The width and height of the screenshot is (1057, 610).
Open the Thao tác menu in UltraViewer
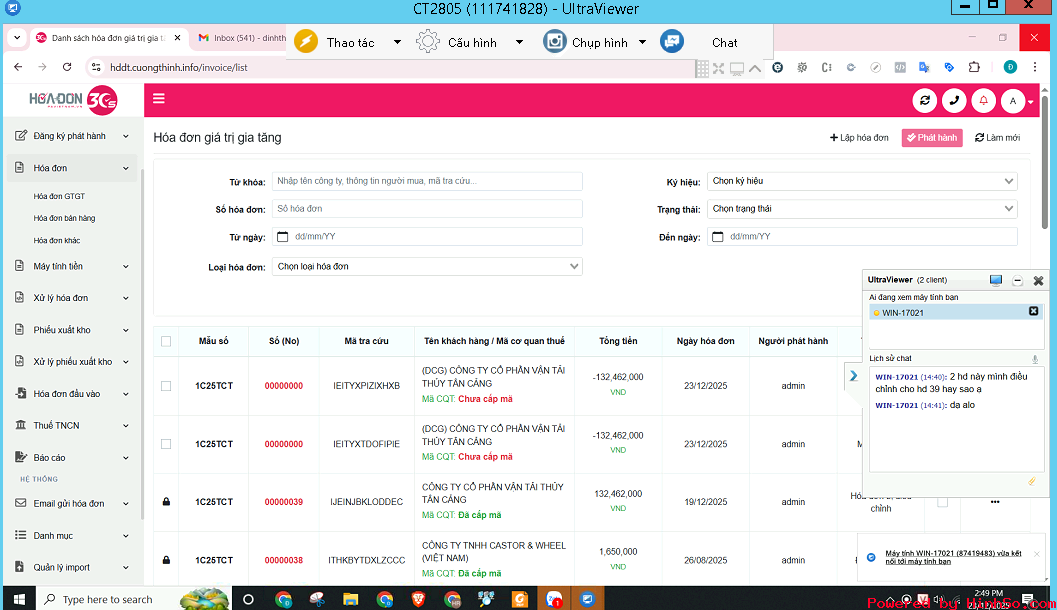click(x=350, y=43)
